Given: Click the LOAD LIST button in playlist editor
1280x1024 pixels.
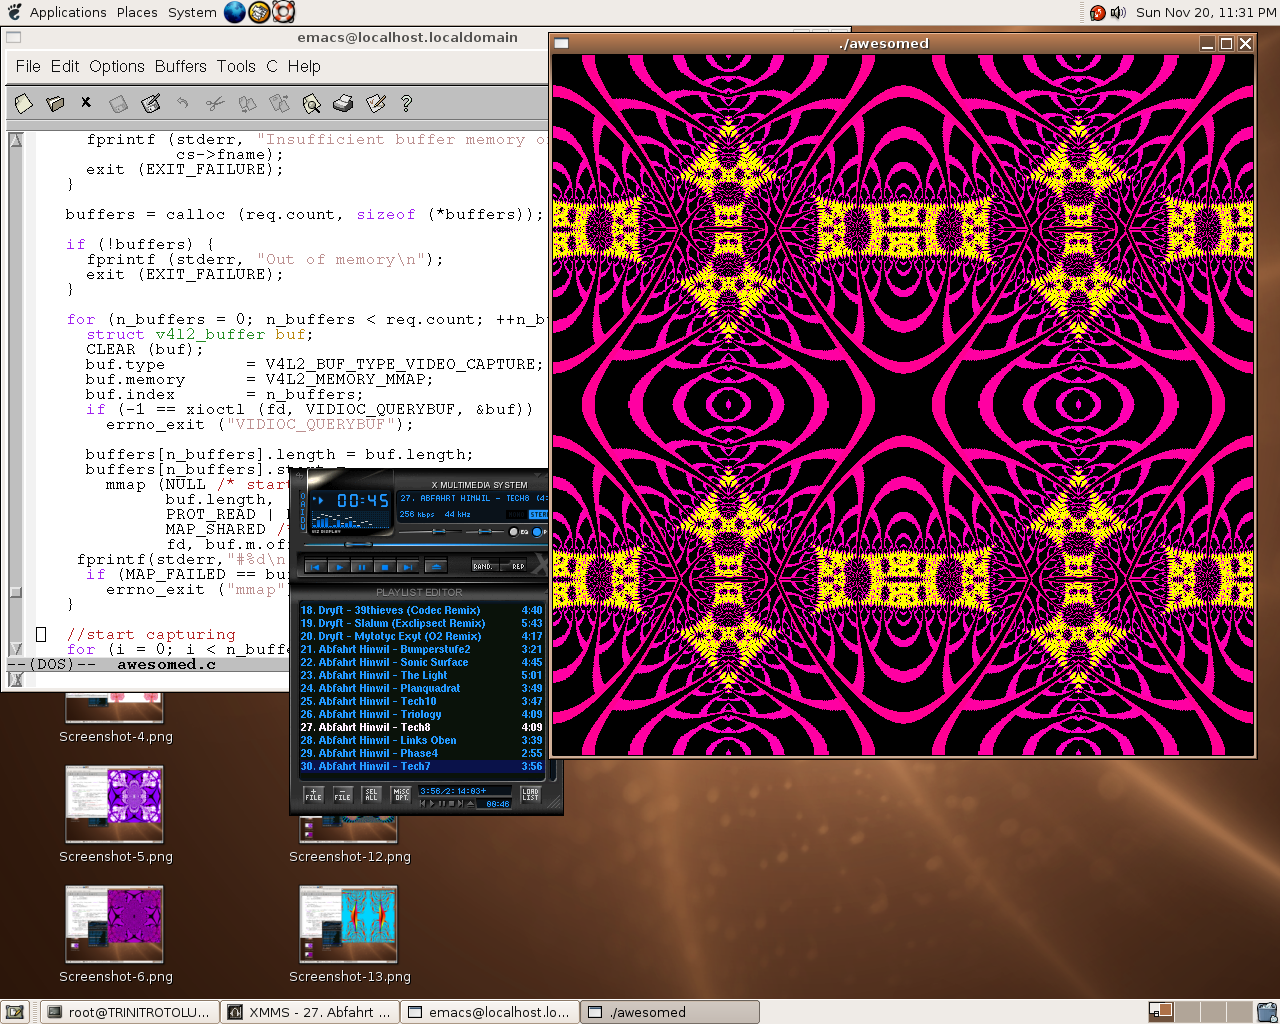Looking at the screenshot, I should (530, 795).
